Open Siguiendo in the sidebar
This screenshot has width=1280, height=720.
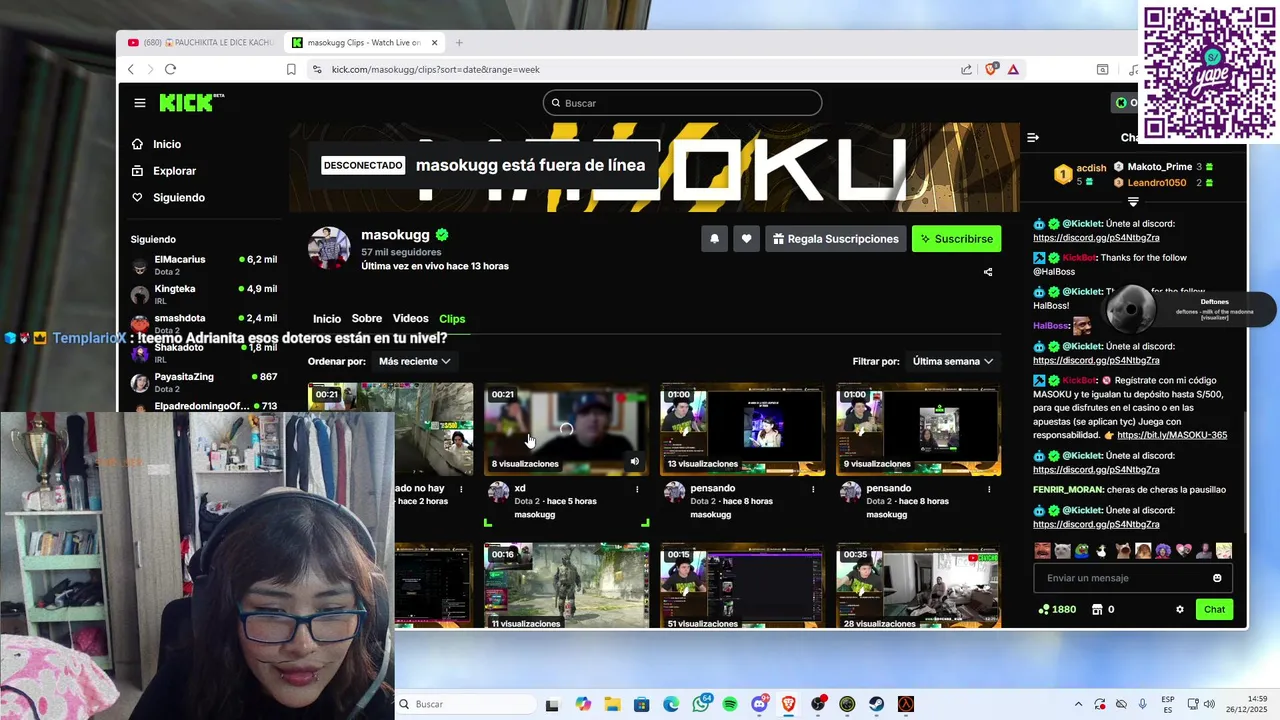pos(178,198)
